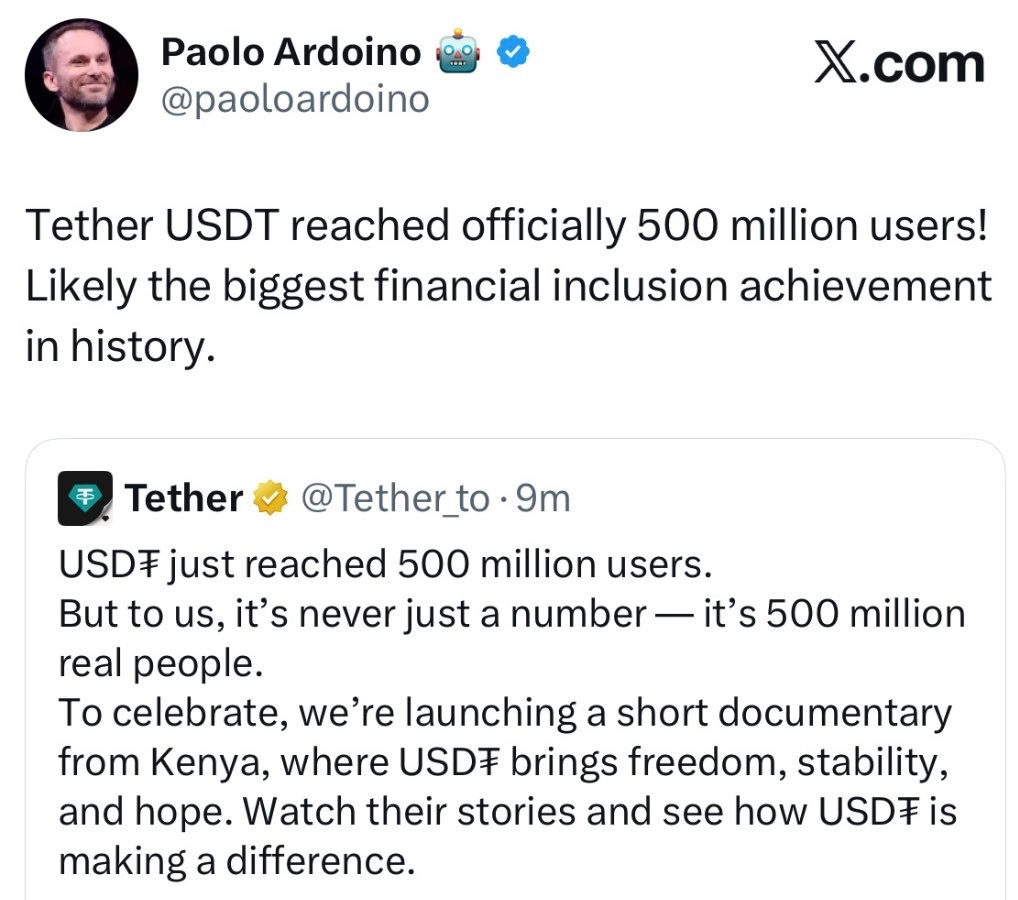1018x900 pixels.
Task: Click the blue verified checkmark badge
Action: click(513, 52)
